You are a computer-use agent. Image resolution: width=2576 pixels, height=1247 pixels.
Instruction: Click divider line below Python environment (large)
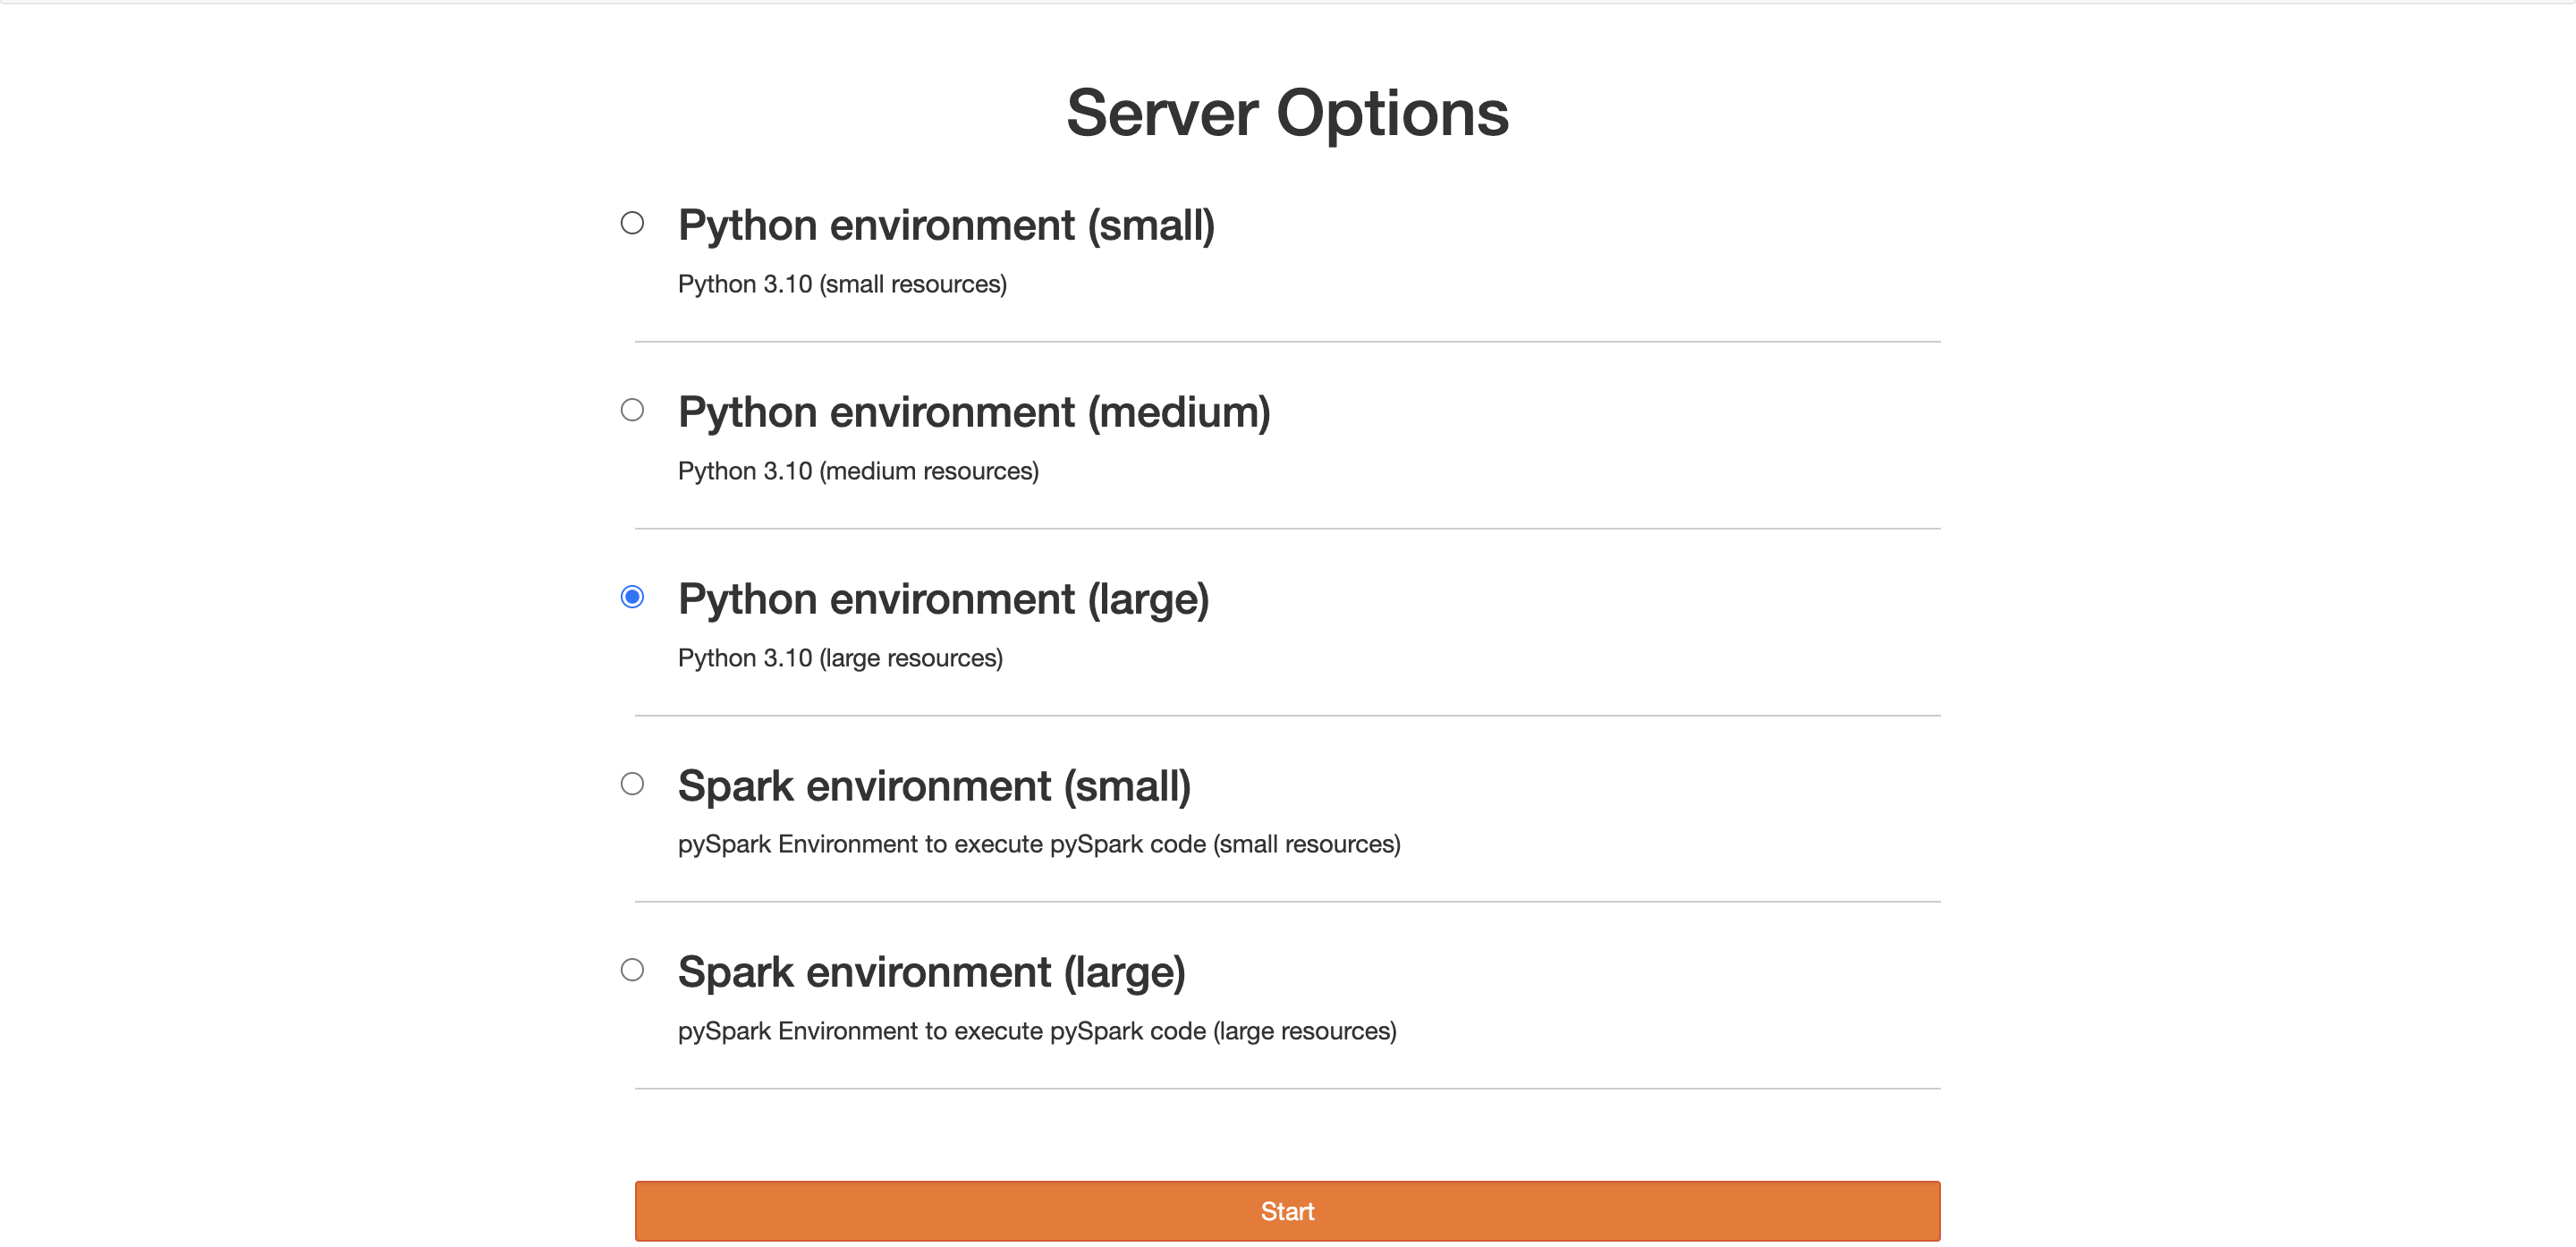[x=1287, y=715]
